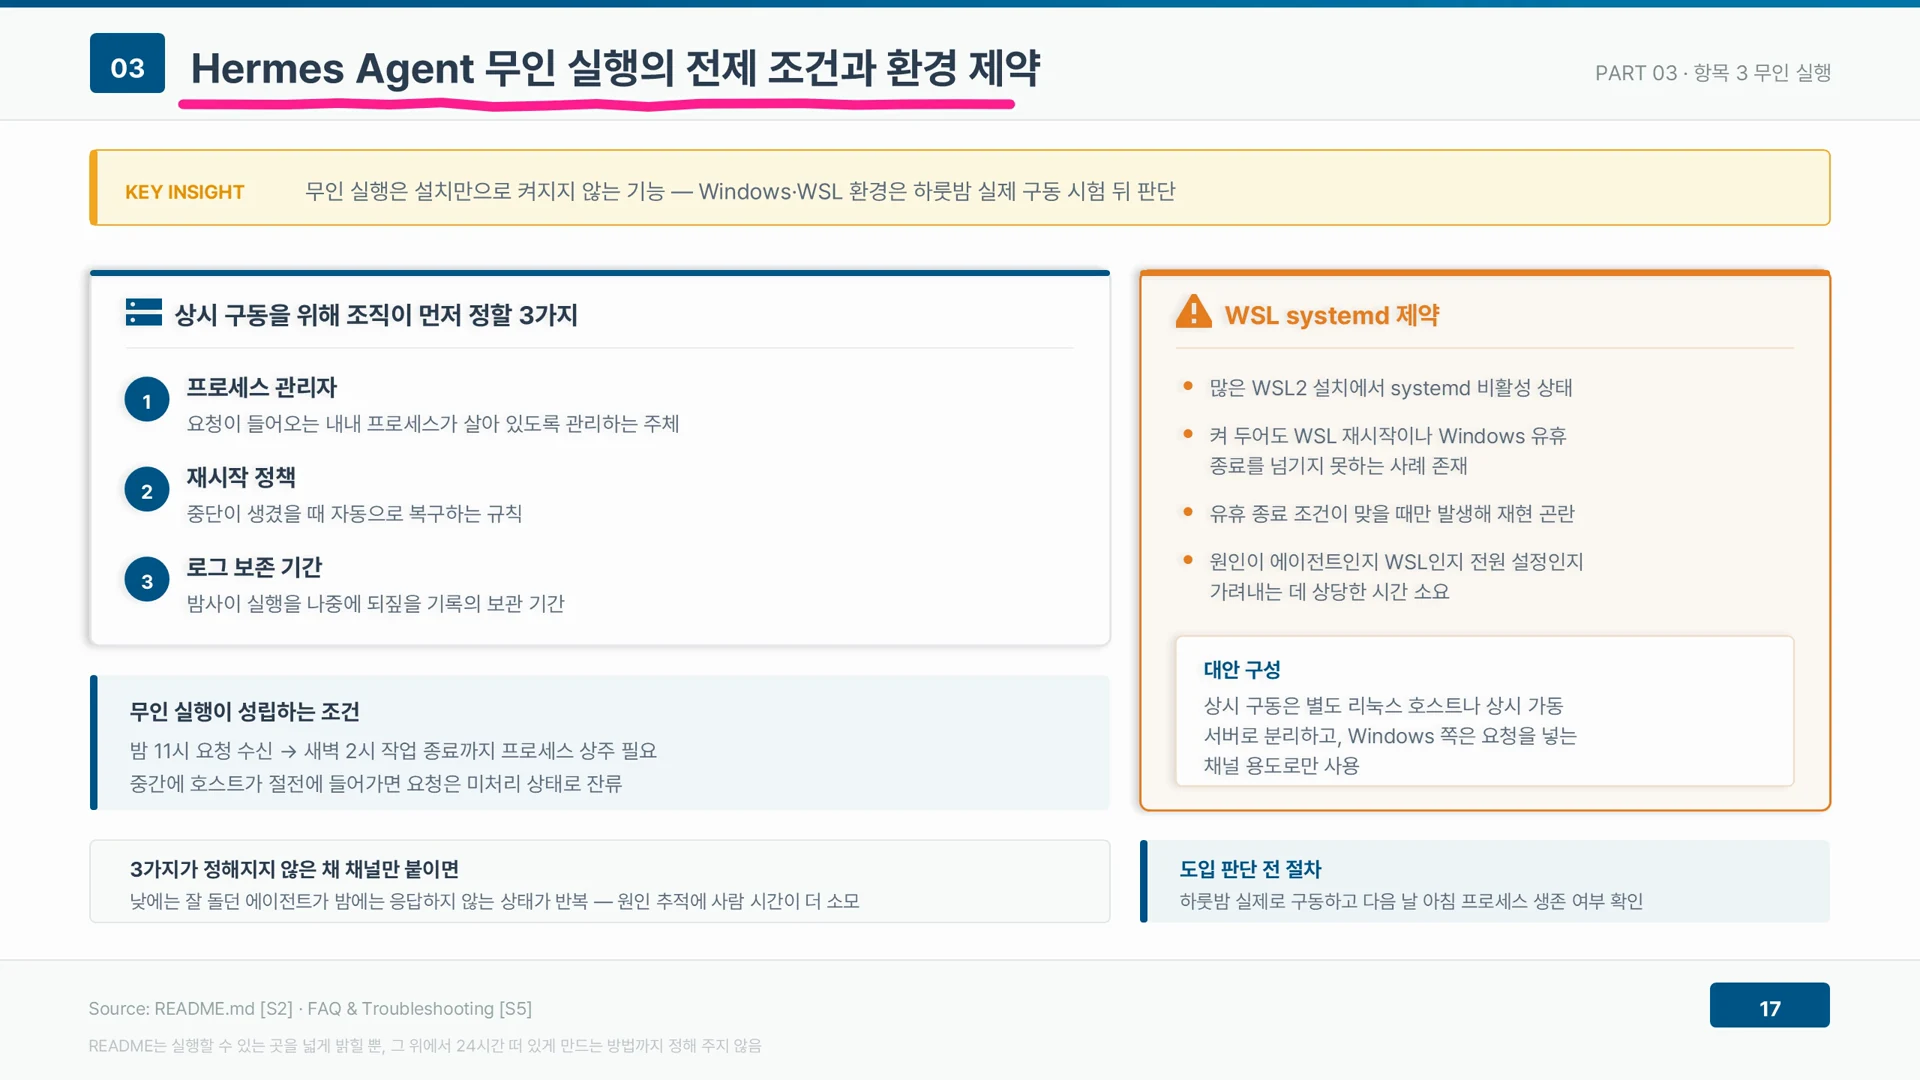
Task: Select the slide title Hermes Agent 무인 실행의 전제 조건과 환경 제약
Action: 615,68
